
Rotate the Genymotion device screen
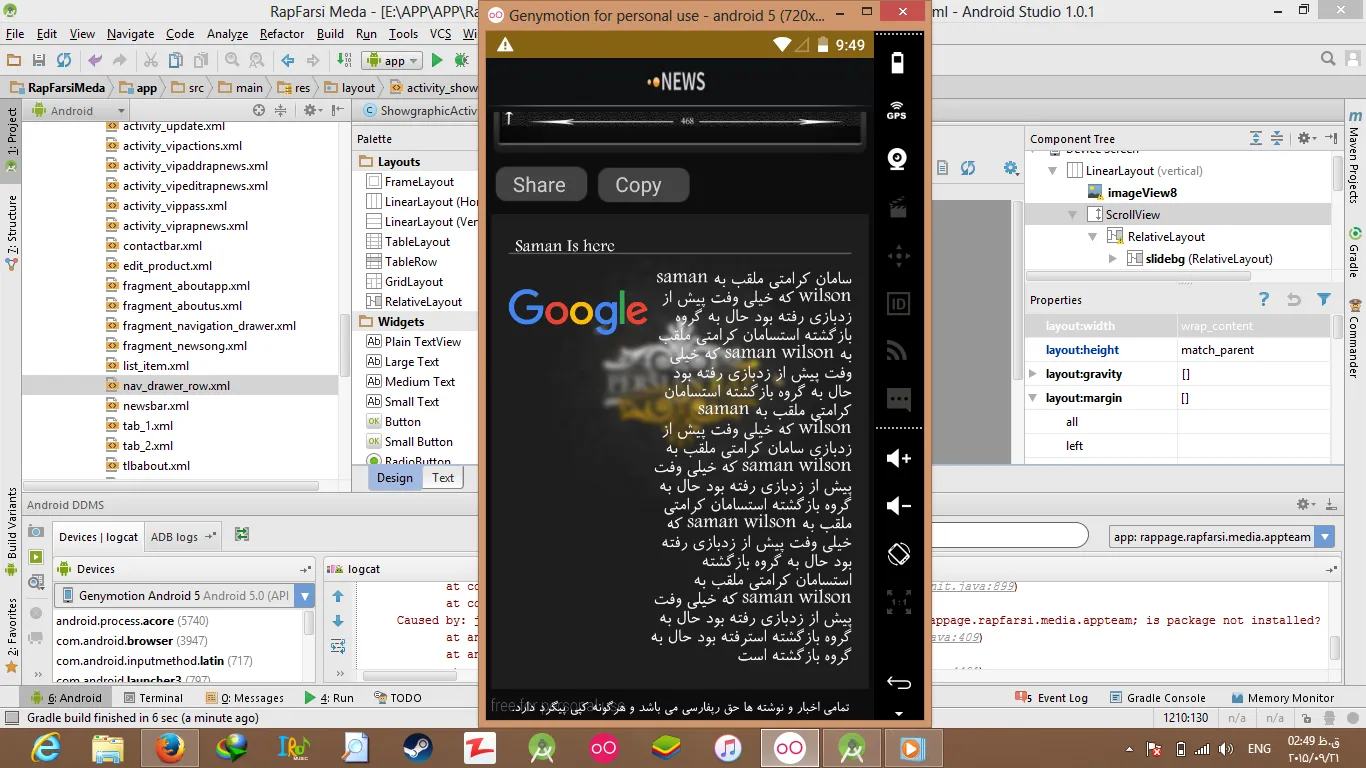(x=898, y=553)
